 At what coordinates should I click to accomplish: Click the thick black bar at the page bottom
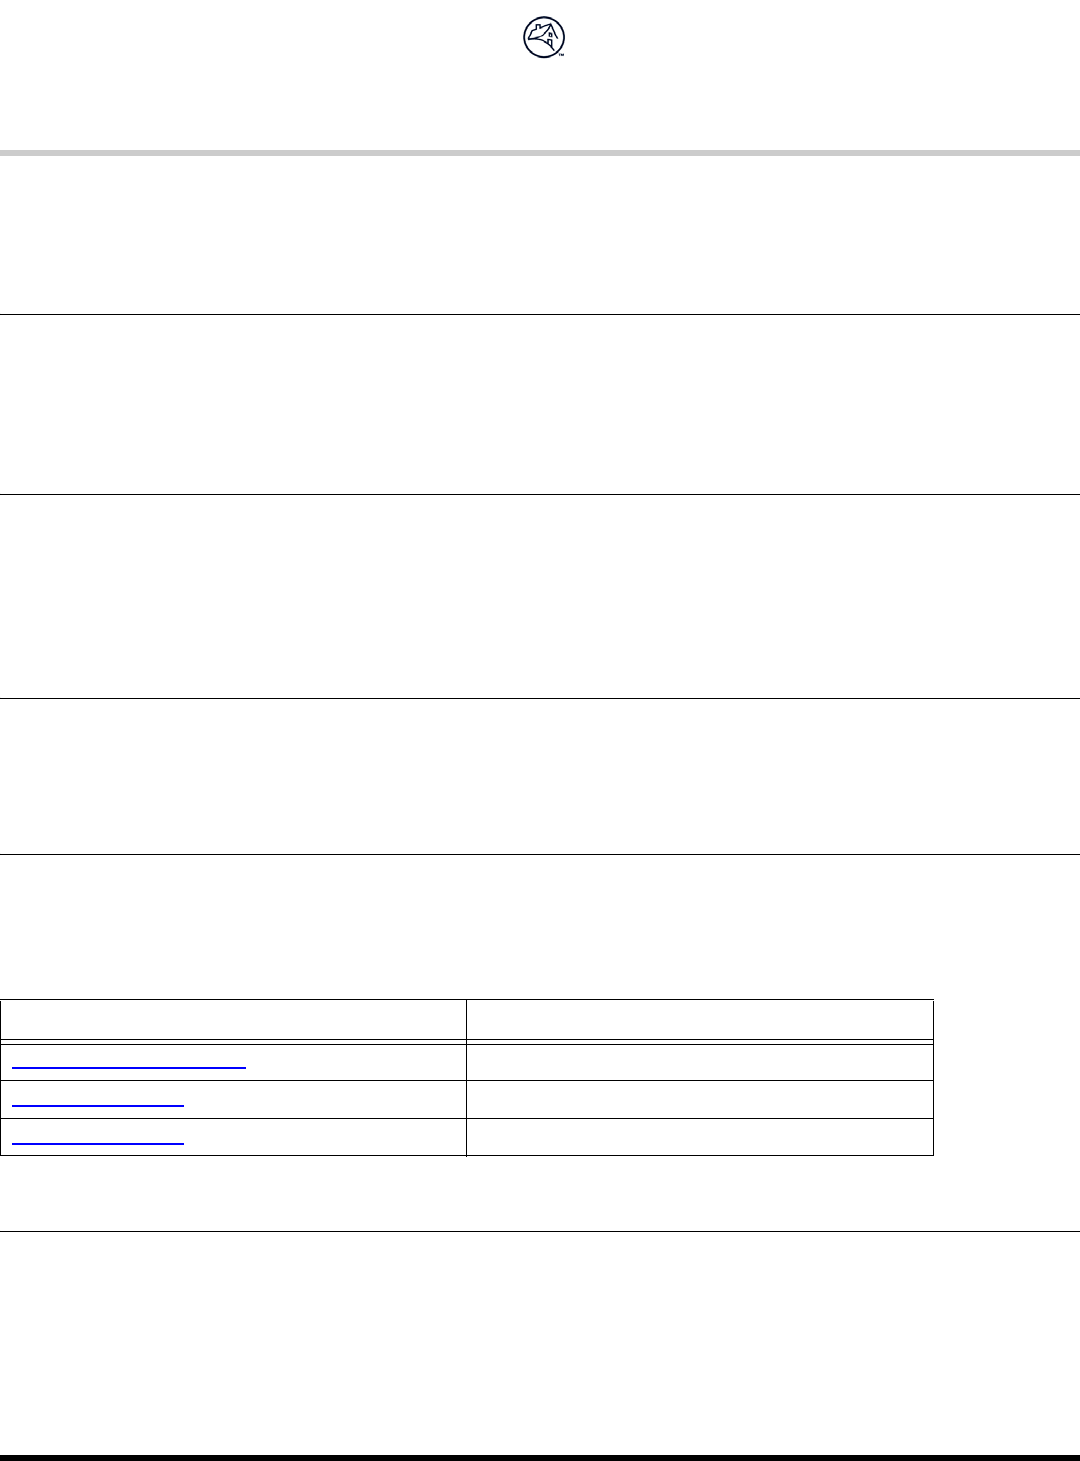click(x=540, y=1457)
